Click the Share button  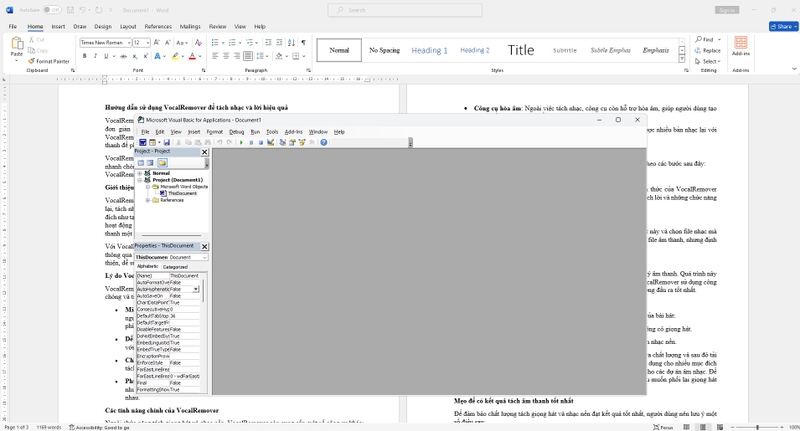point(783,26)
